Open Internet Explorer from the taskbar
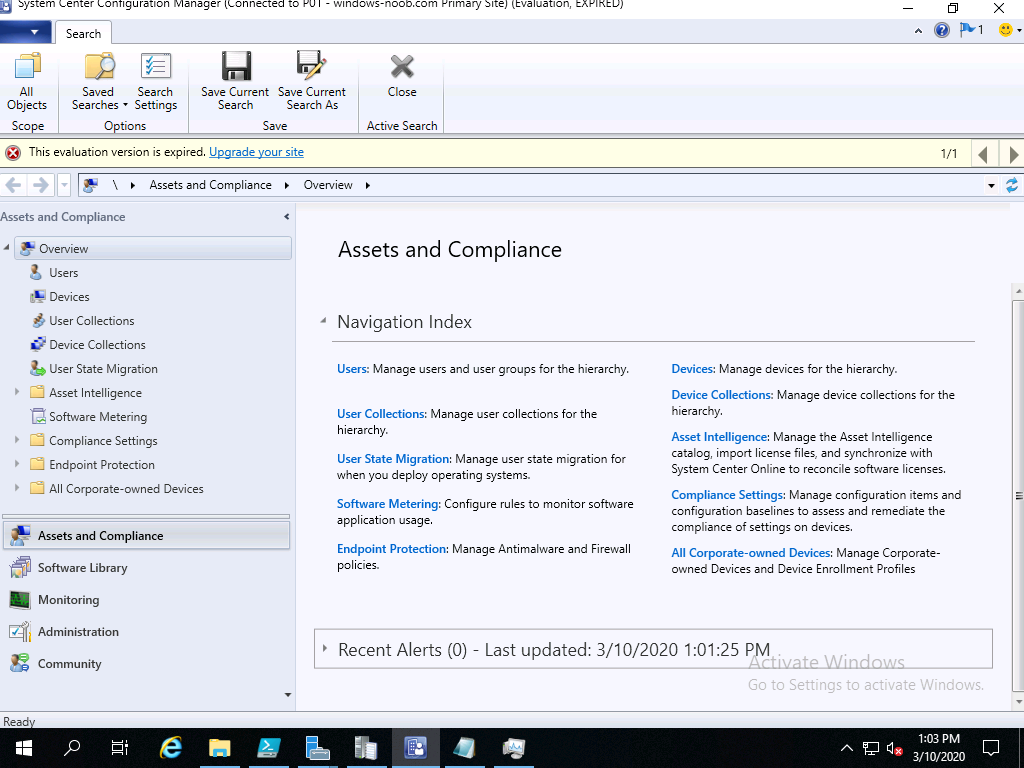Image resolution: width=1024 pixels, height=768 pixels. [x=171, y=748]
